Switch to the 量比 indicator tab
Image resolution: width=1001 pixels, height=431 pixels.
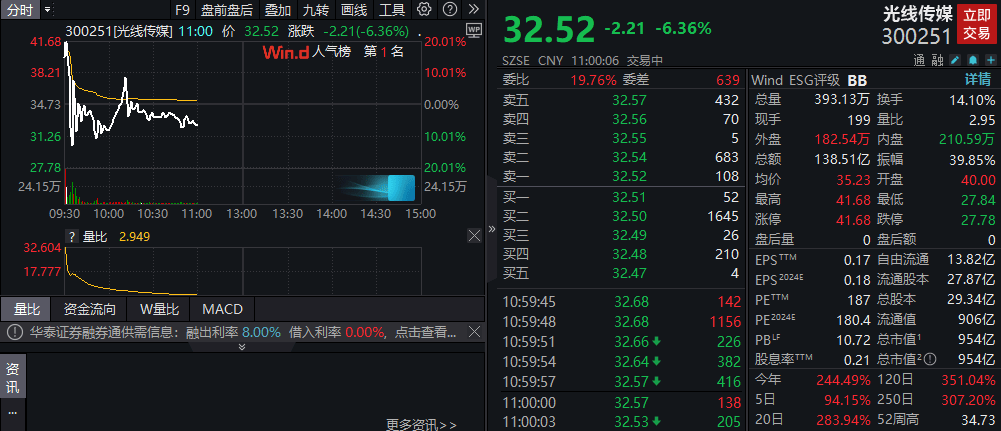(27, 310)
